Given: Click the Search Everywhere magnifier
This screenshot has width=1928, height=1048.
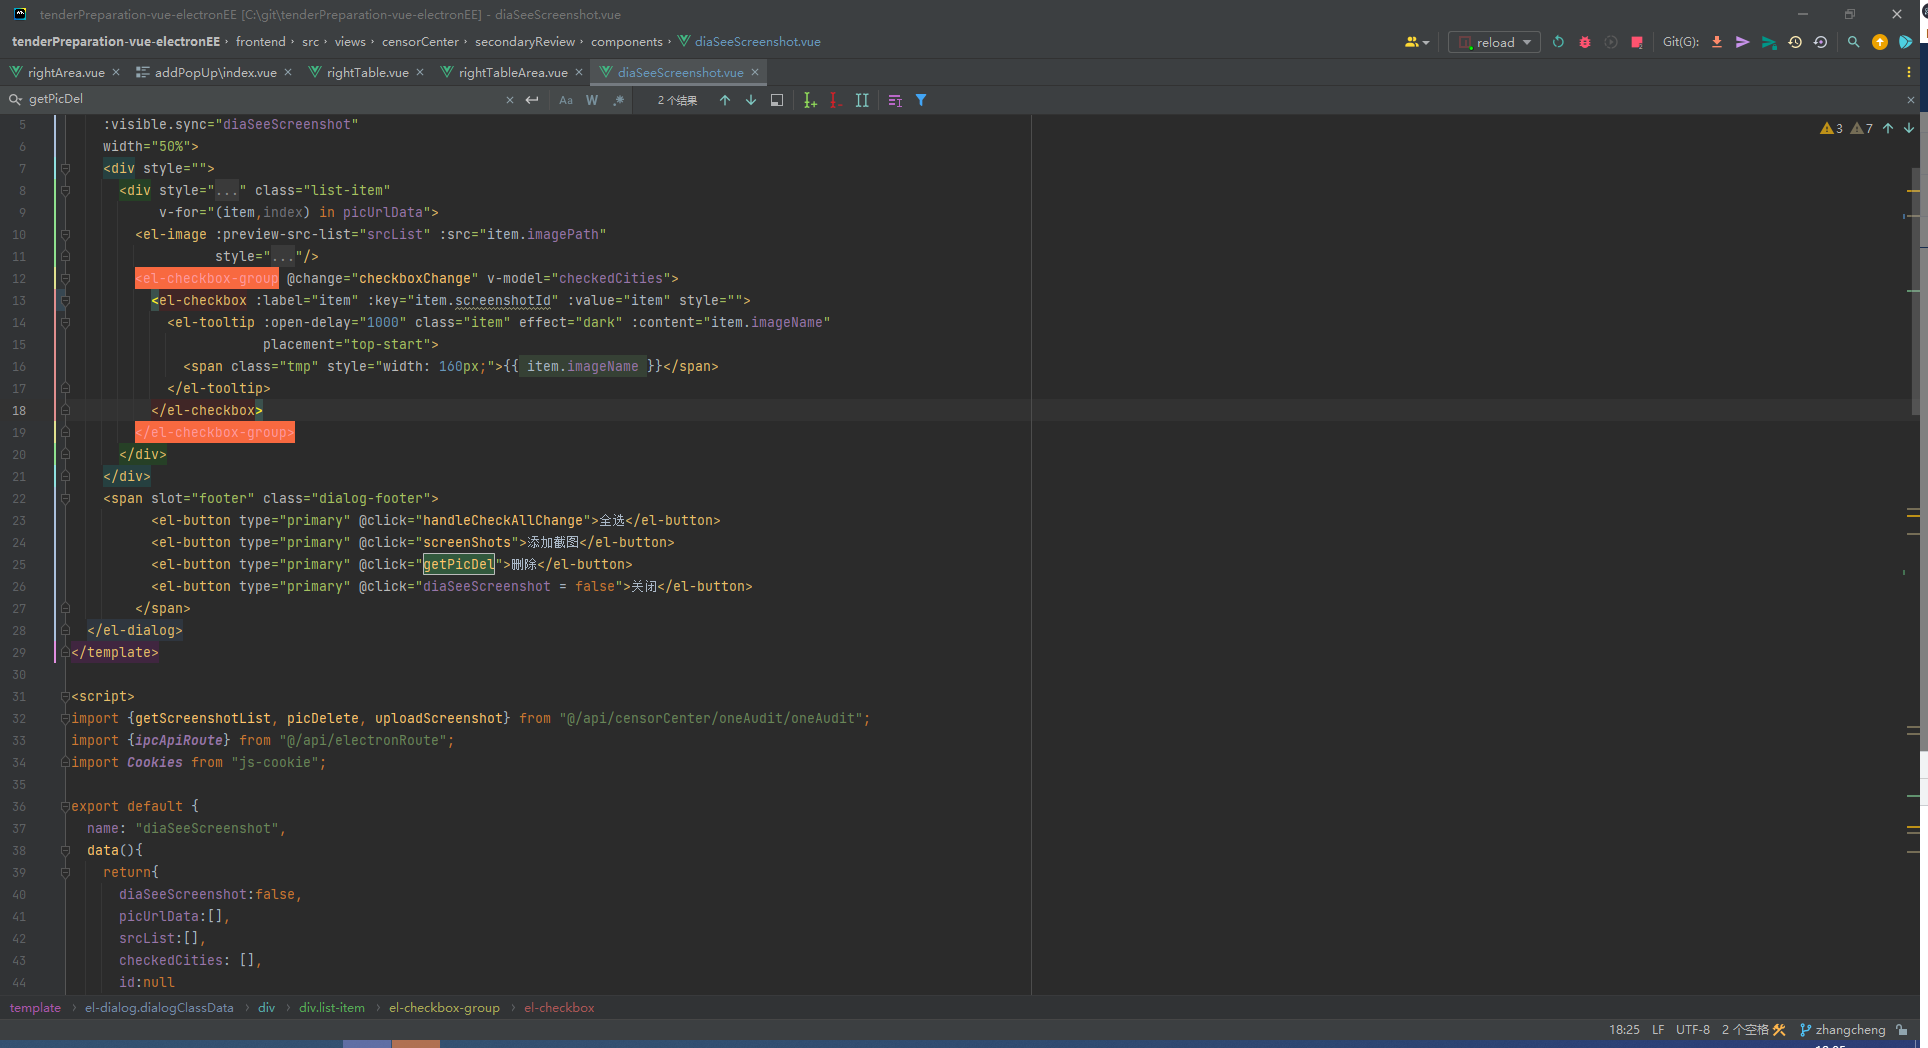Looking at the screenshot, I should point(1853,42).
